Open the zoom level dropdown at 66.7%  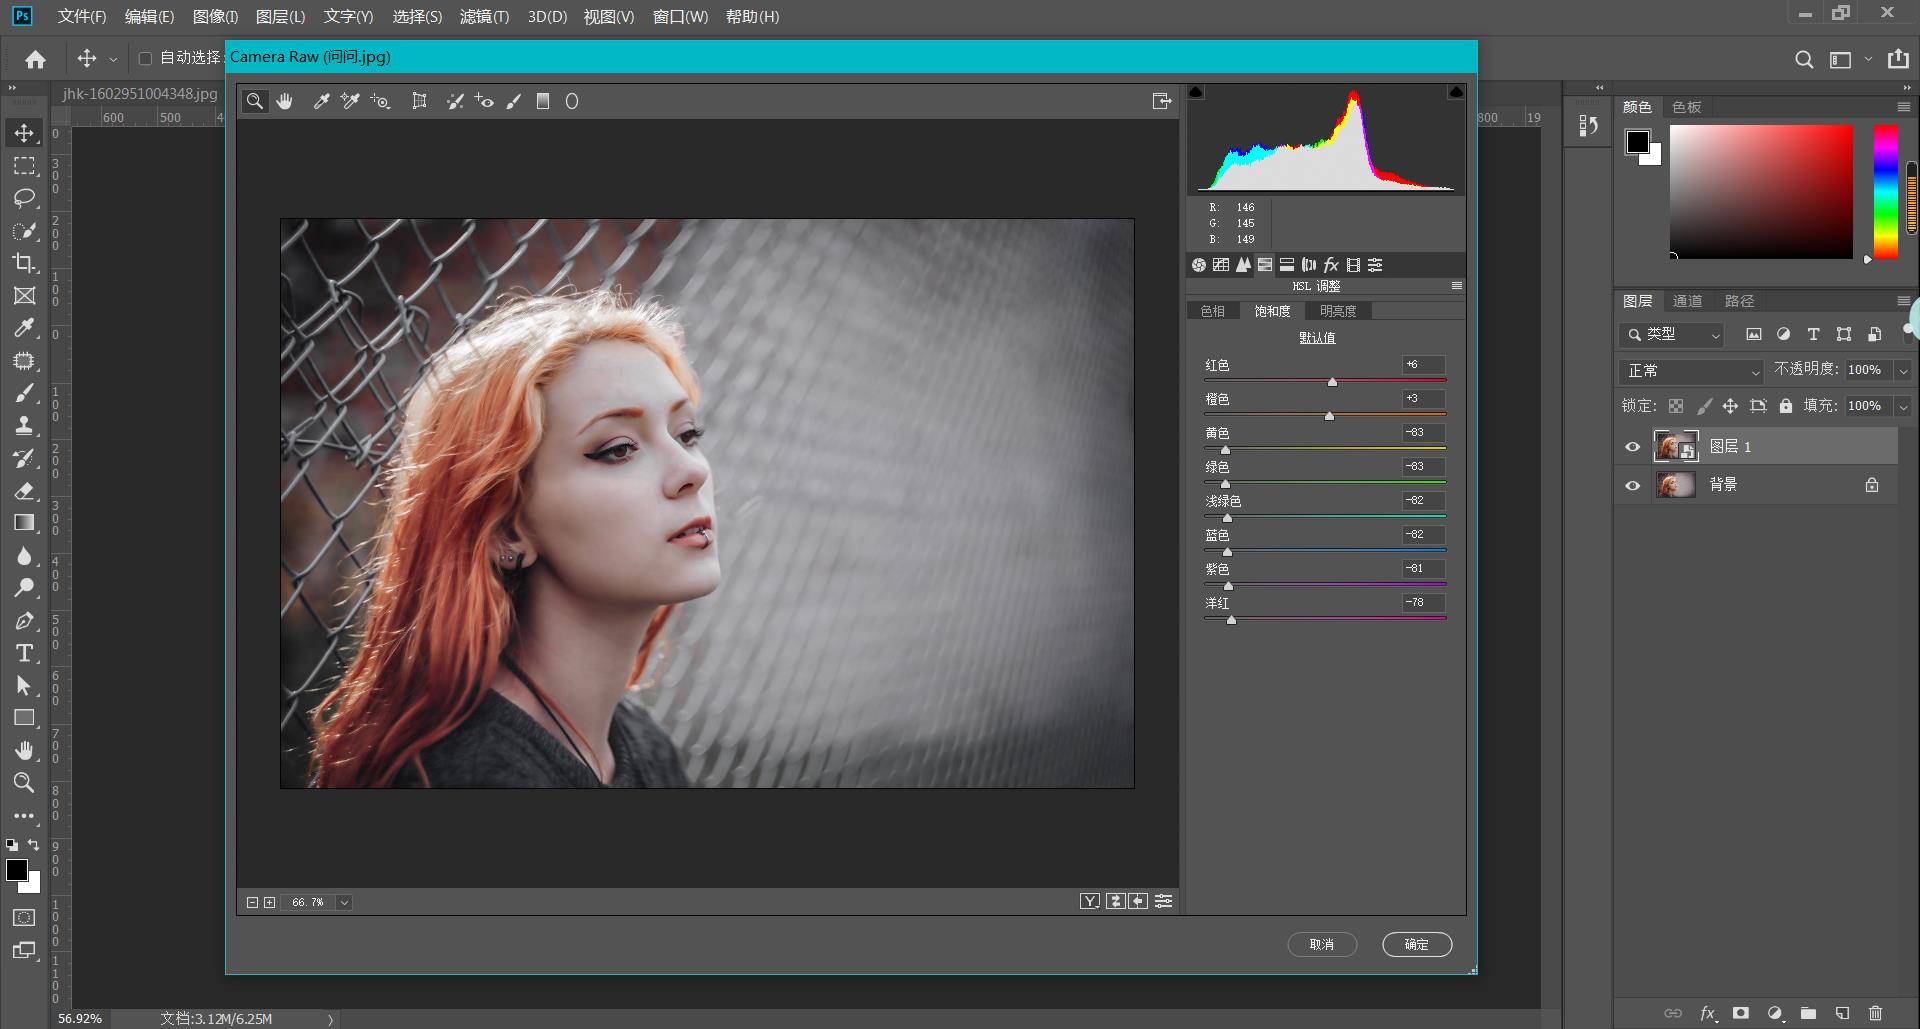[x=344, y=902]
